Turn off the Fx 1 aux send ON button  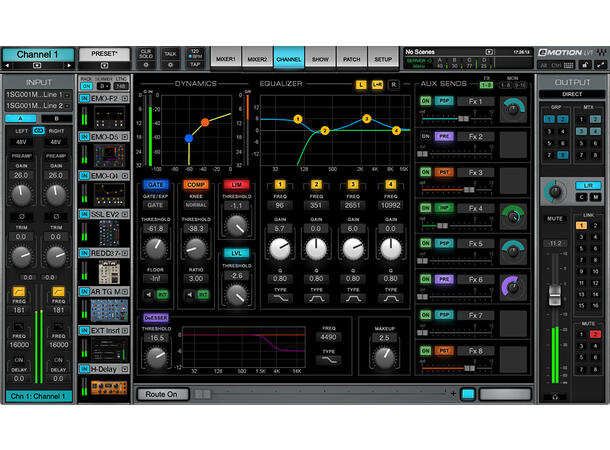point(425,101)
